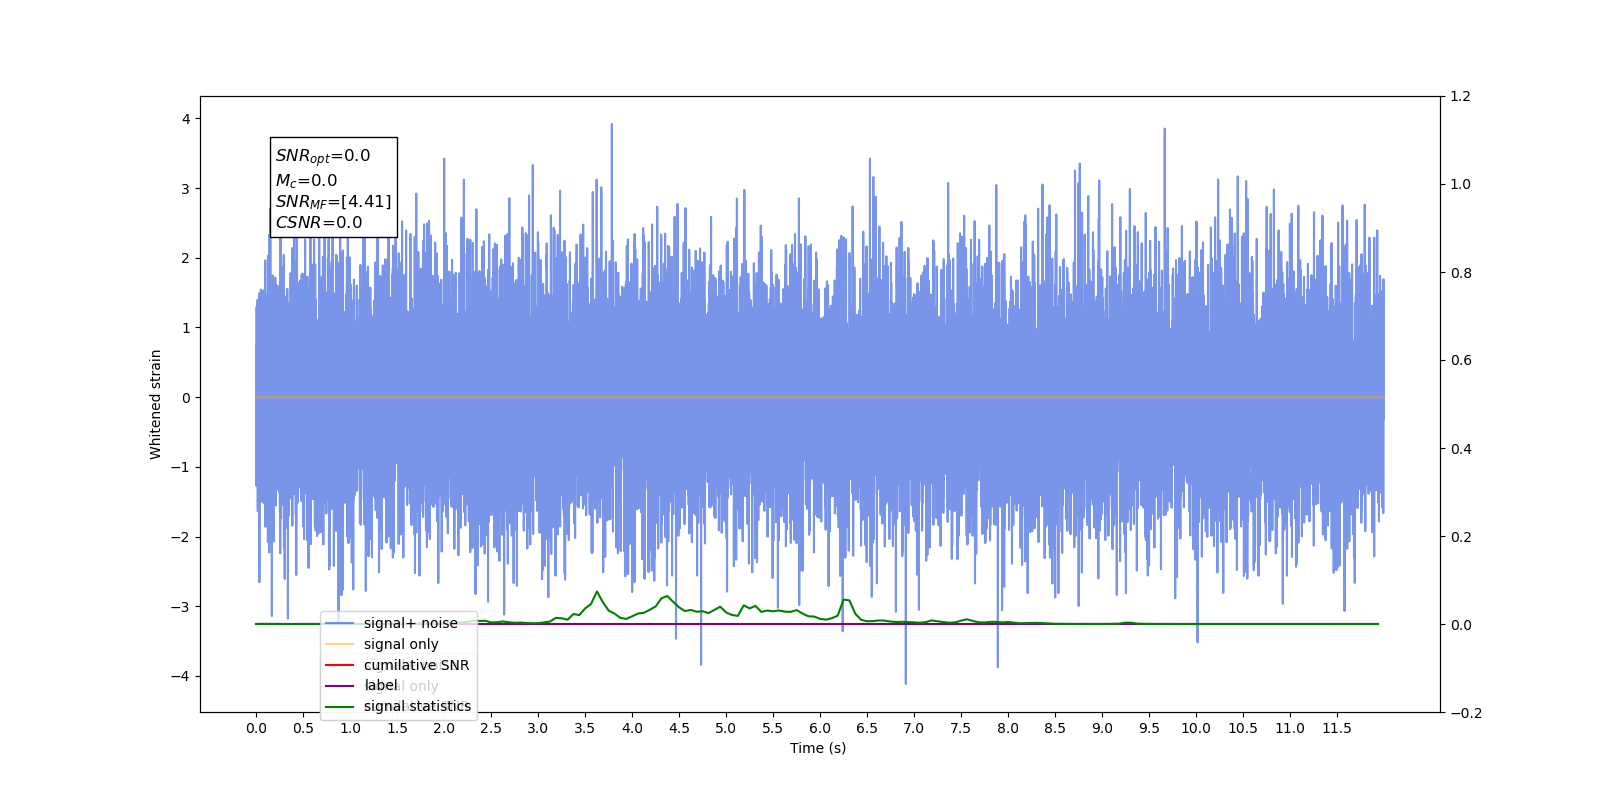Click the 'Time (s)' x-axis label

[x=818, y=748]
